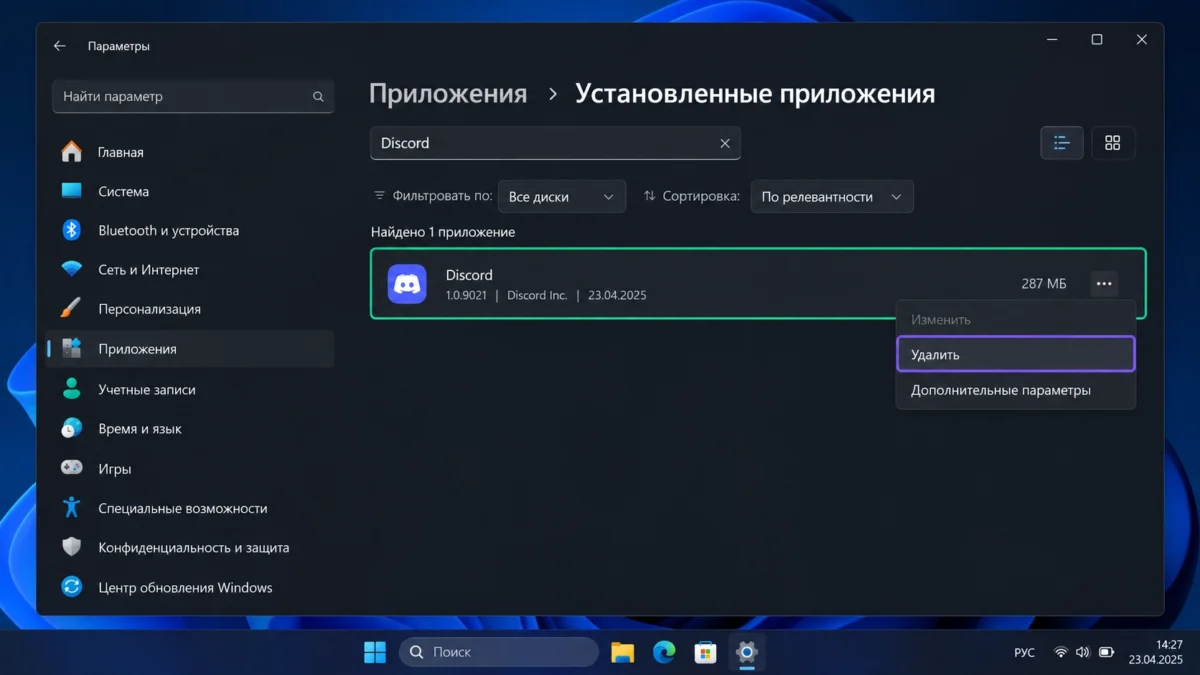
Task: Click the Найти параметр search box
Action: (193, 97)
